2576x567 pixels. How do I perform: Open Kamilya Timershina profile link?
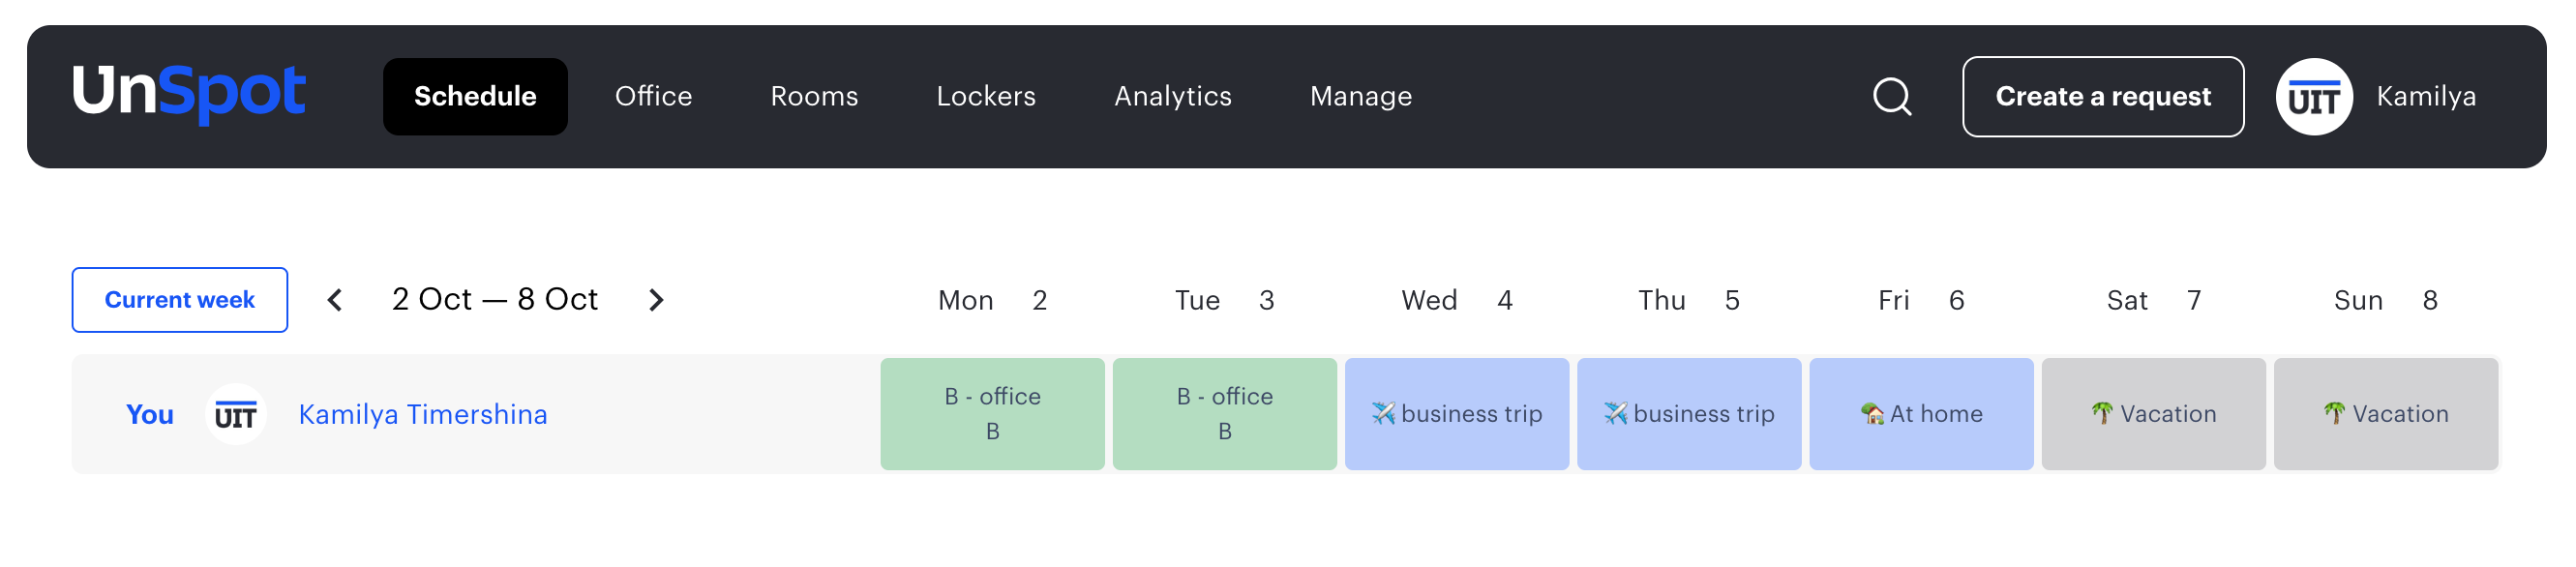click(422, 414)
